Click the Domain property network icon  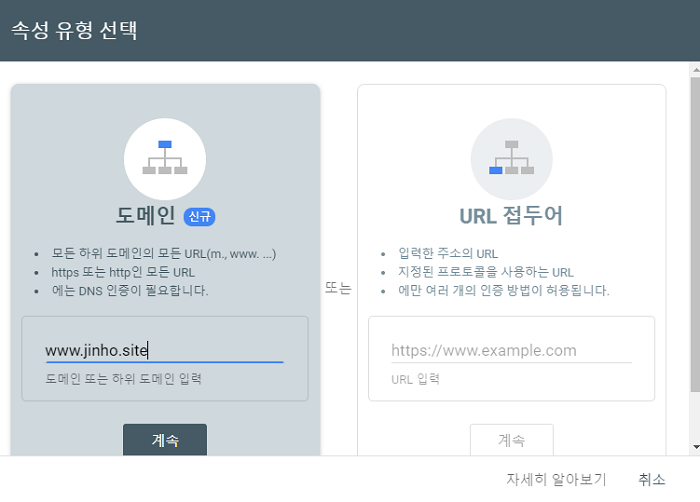[165, 158]
